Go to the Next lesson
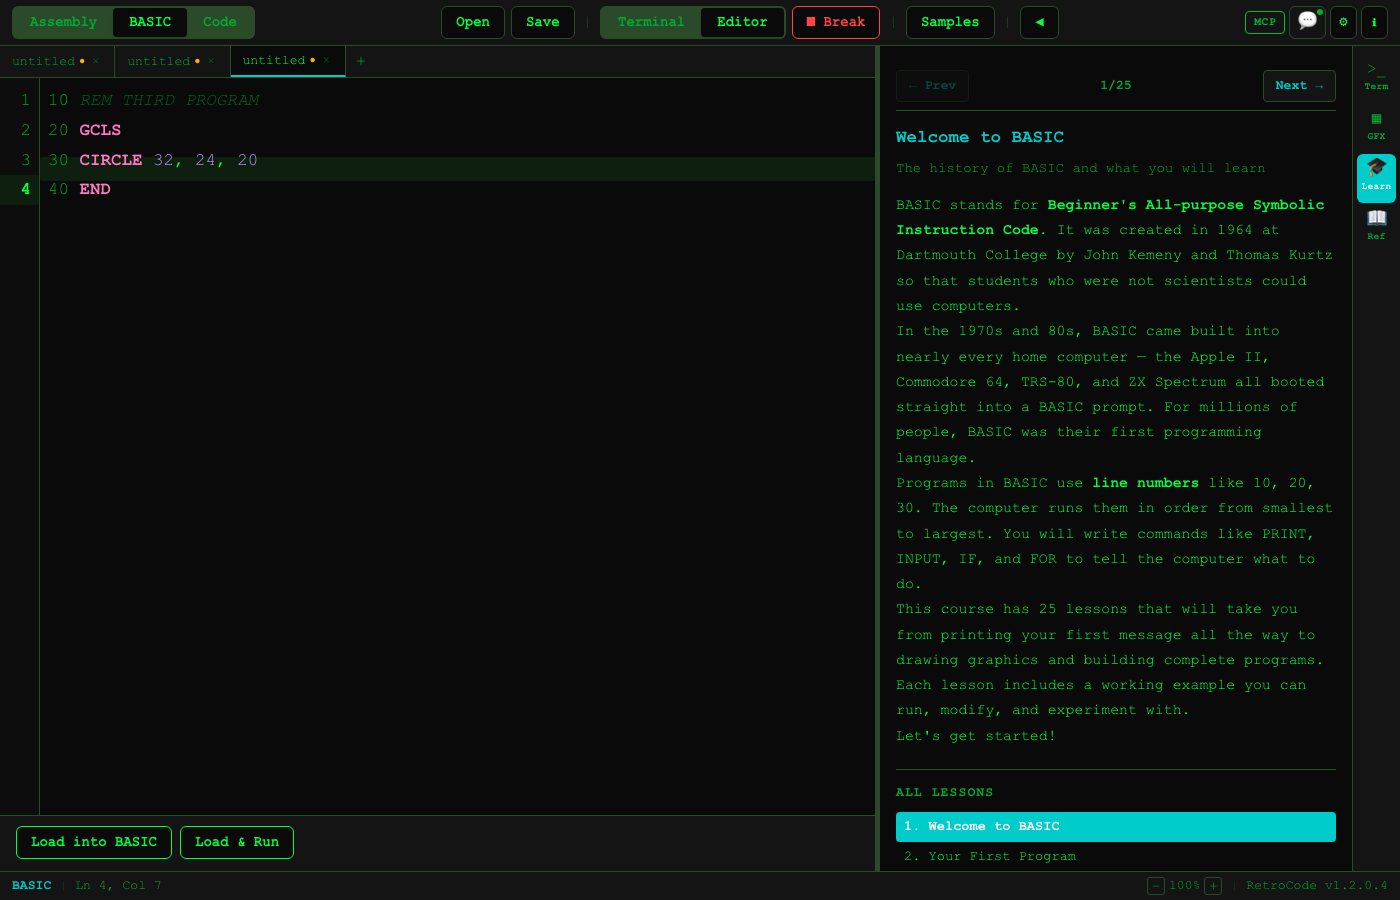This screenshot has height=900, width=1400. 1299,86
